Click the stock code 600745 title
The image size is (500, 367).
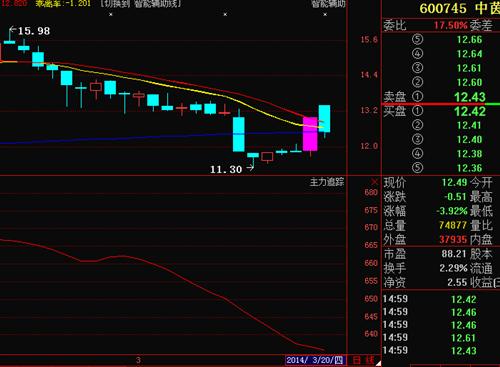point(443,9)
